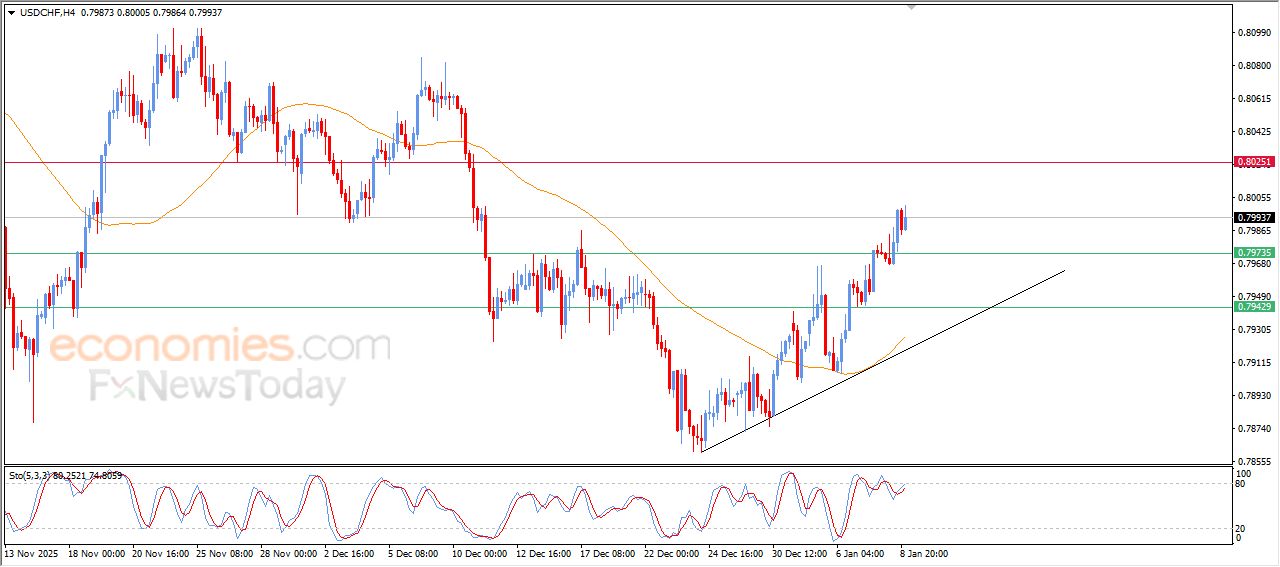1280x567 pixels.
Task: Select the red 0.80251 price label
Action: (1253, 161)
